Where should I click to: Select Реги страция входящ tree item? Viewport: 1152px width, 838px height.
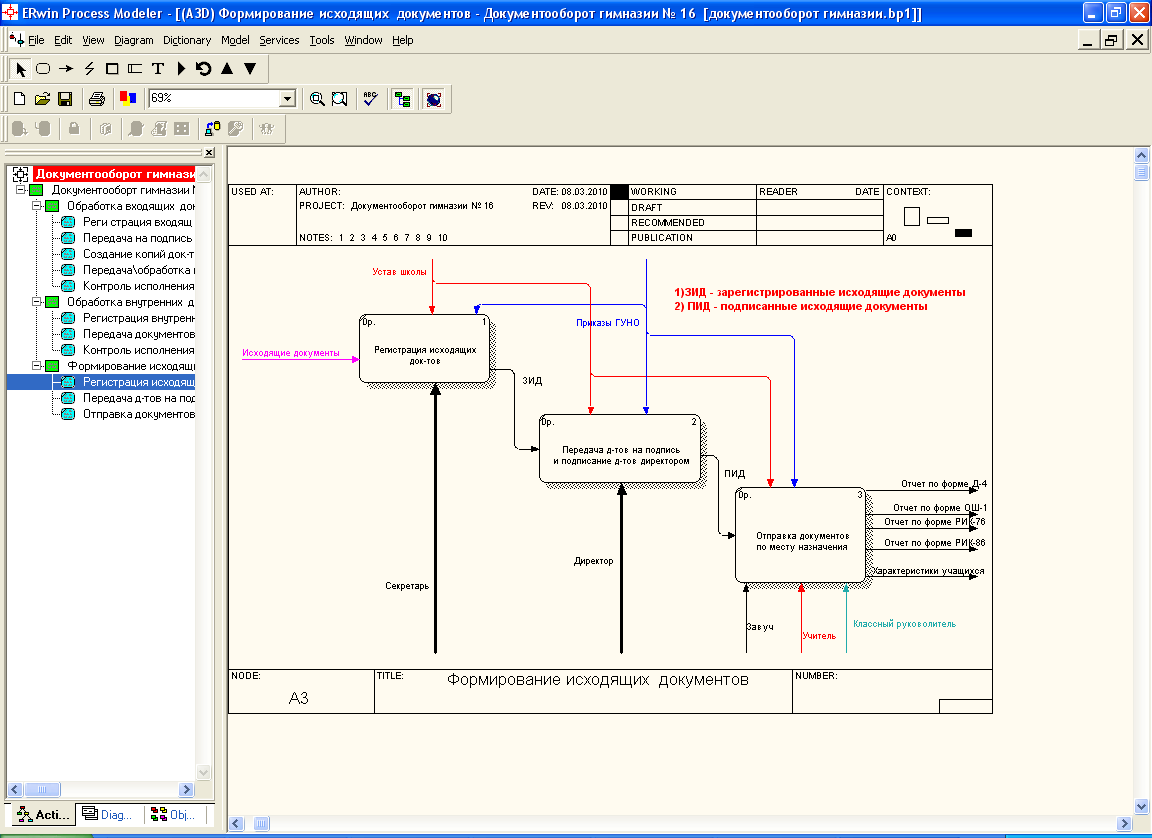[x=137, y=222]
